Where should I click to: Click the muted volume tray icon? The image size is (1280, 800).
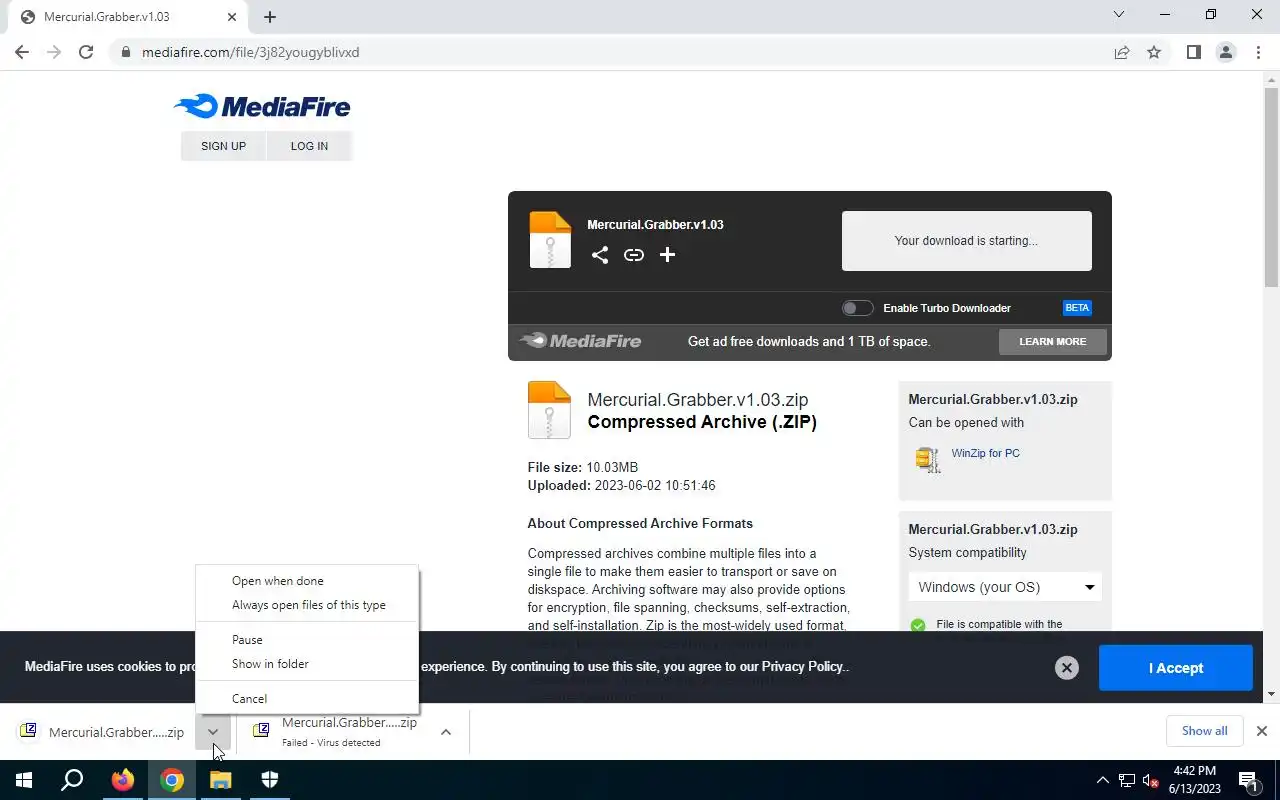(x=1151, y=781)
